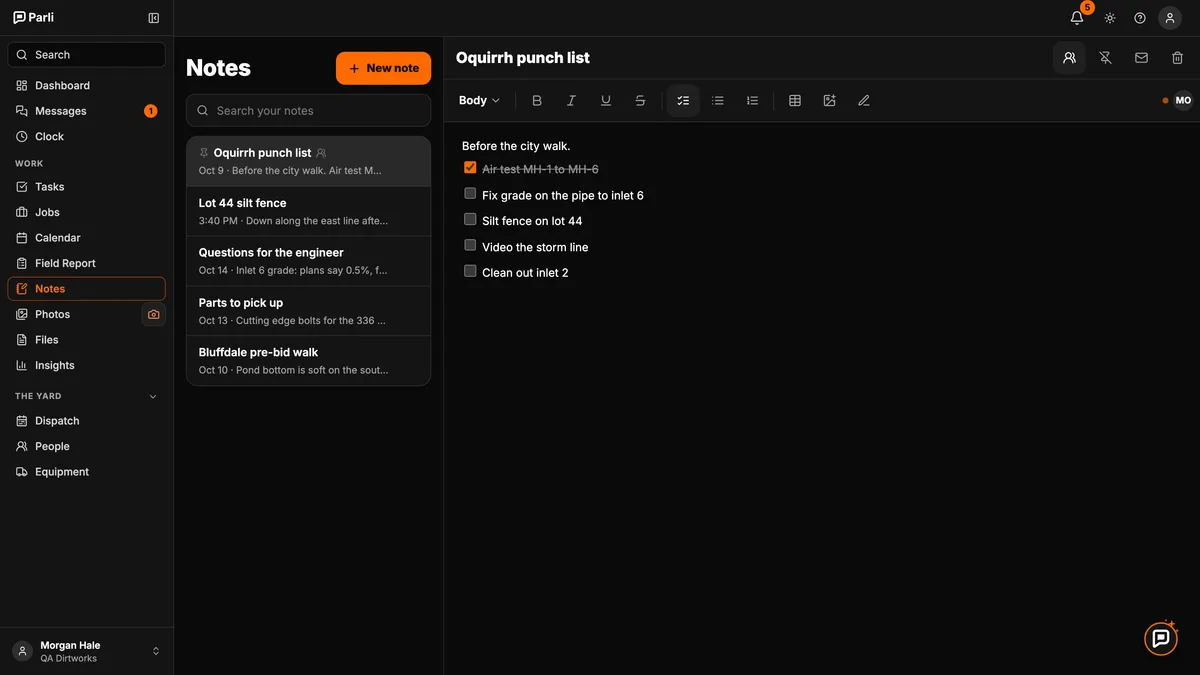Open the Lot 44 silt fence note

tap(309, 211)
